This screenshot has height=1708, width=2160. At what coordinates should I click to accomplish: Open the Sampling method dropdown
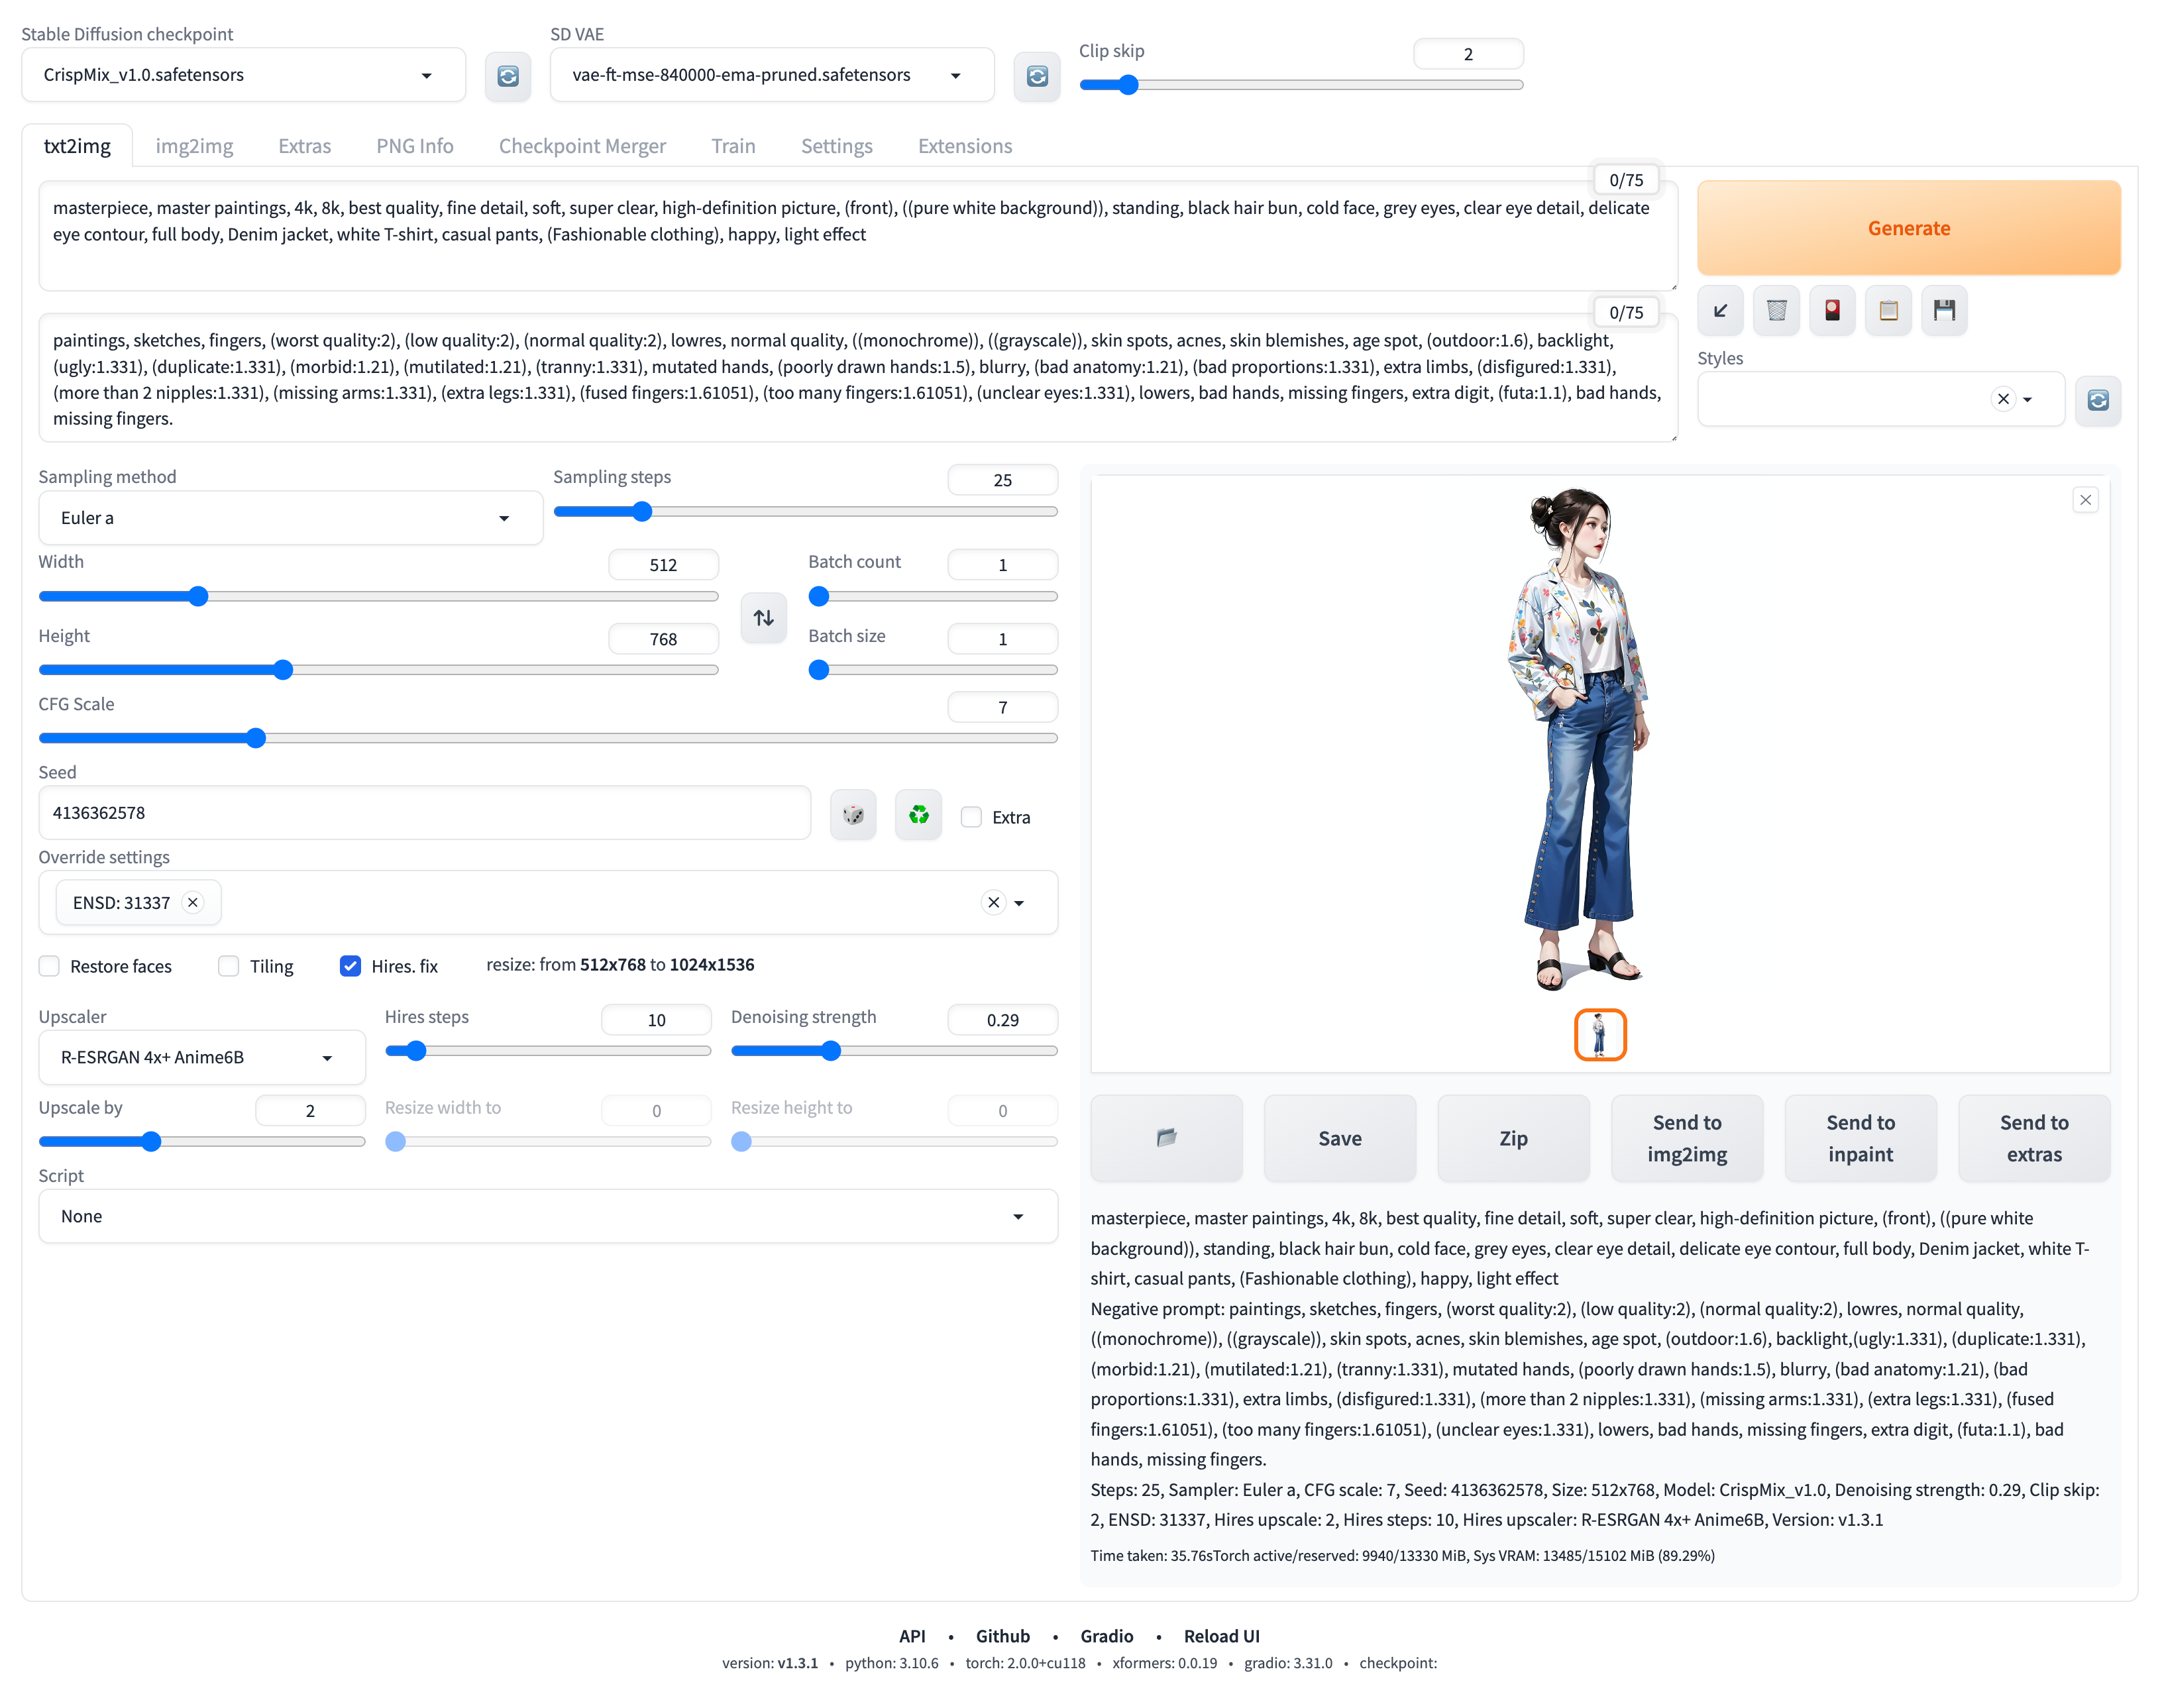tap(290, 518)
